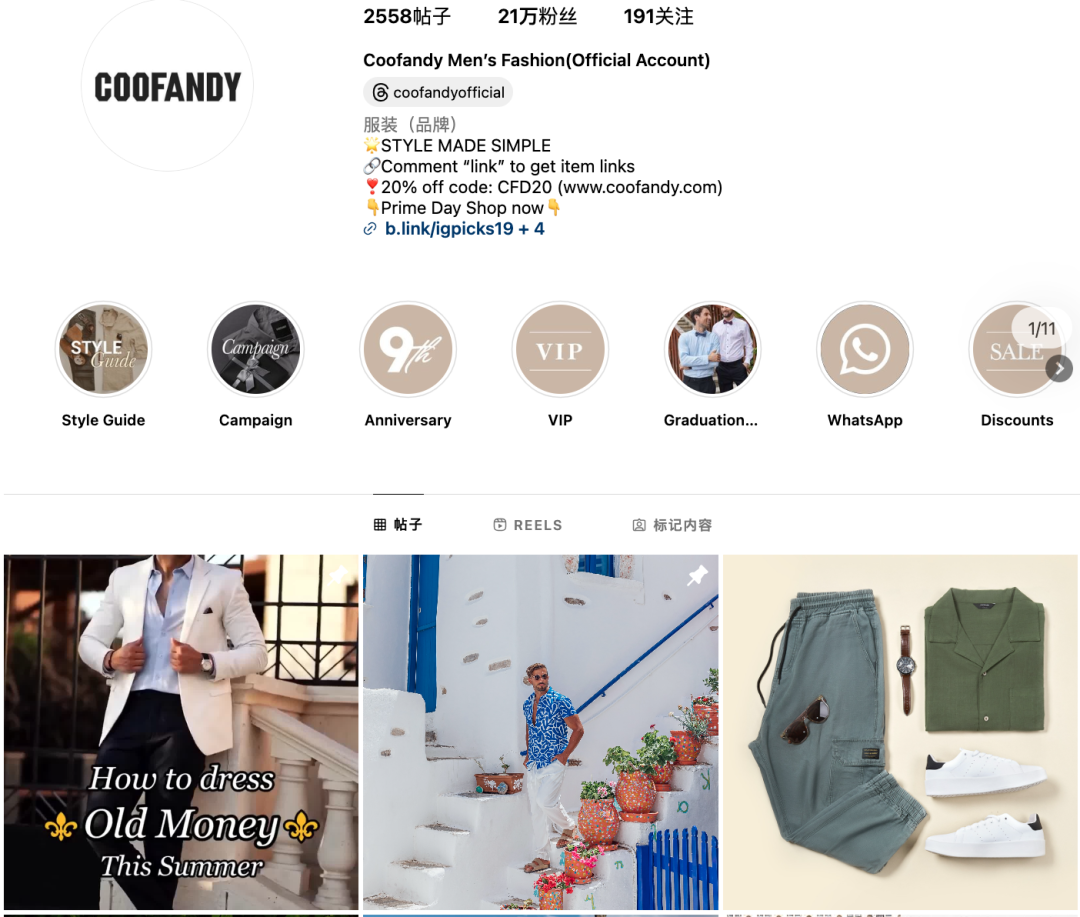The image size is (1080, 917).
Task: Open the Anniversary 9th highlight icon
Action: coord(408,349)
